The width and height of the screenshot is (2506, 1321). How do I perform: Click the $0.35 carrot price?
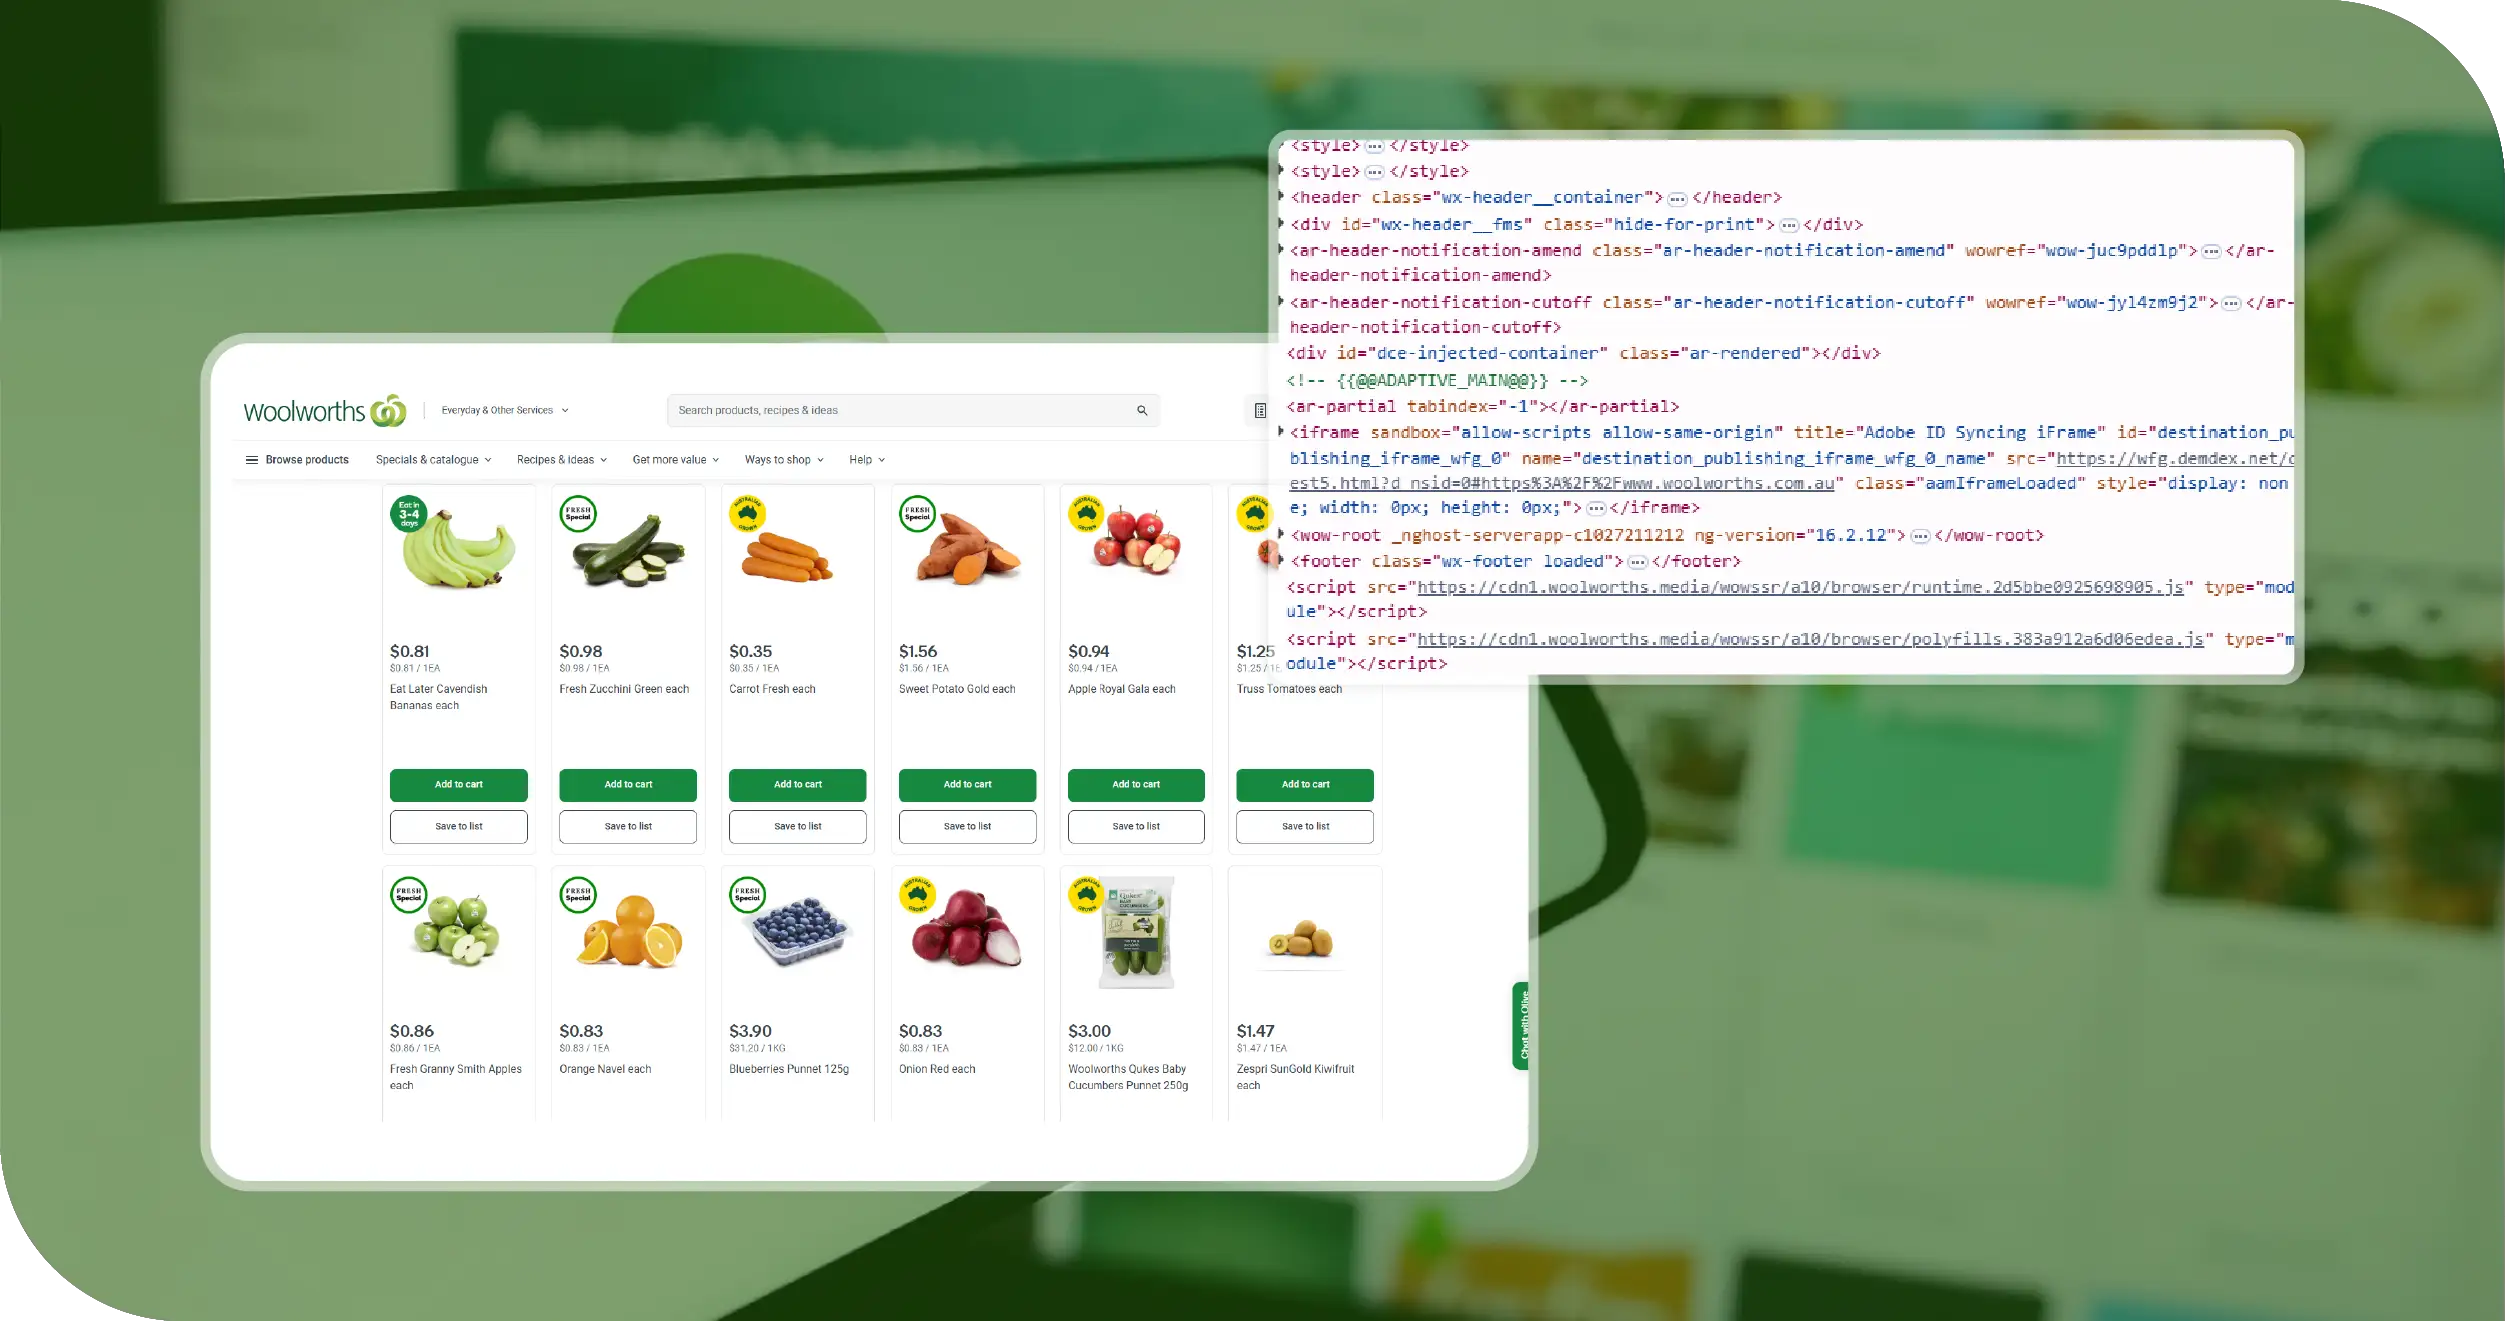[x=750, y=651]
